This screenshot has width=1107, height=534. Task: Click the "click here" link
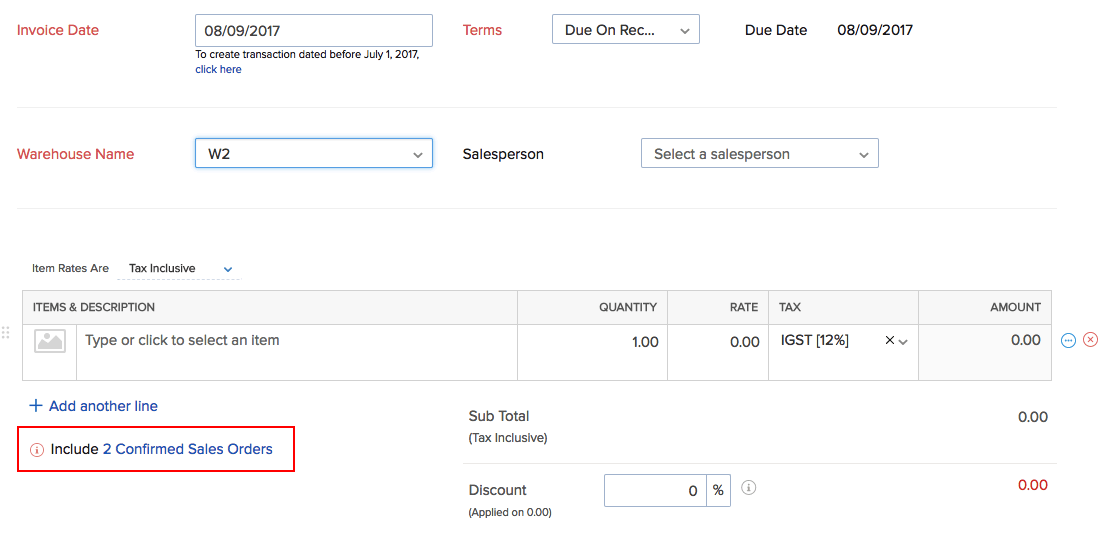click(218, 70)
